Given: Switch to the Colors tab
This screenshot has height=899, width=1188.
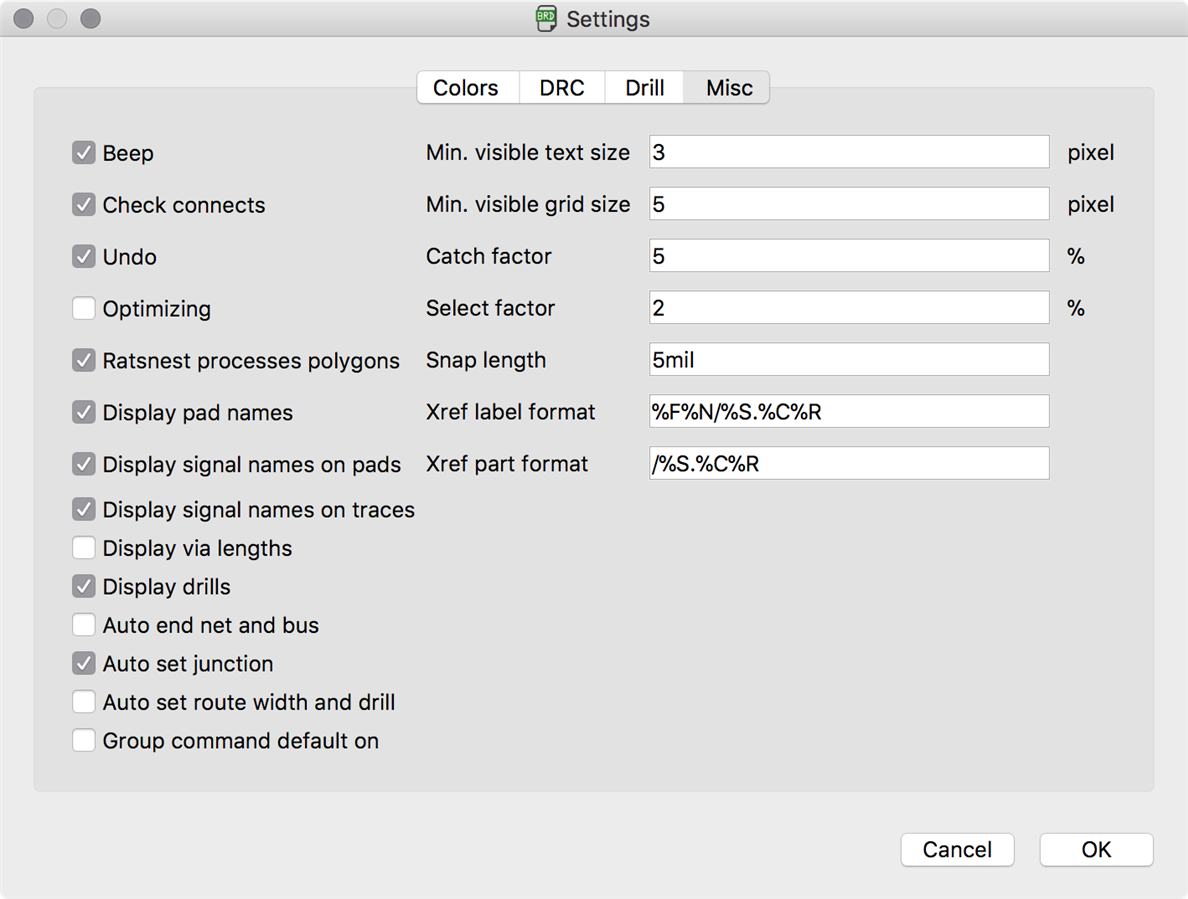Looking at the screenshot, I should (466, 88).
